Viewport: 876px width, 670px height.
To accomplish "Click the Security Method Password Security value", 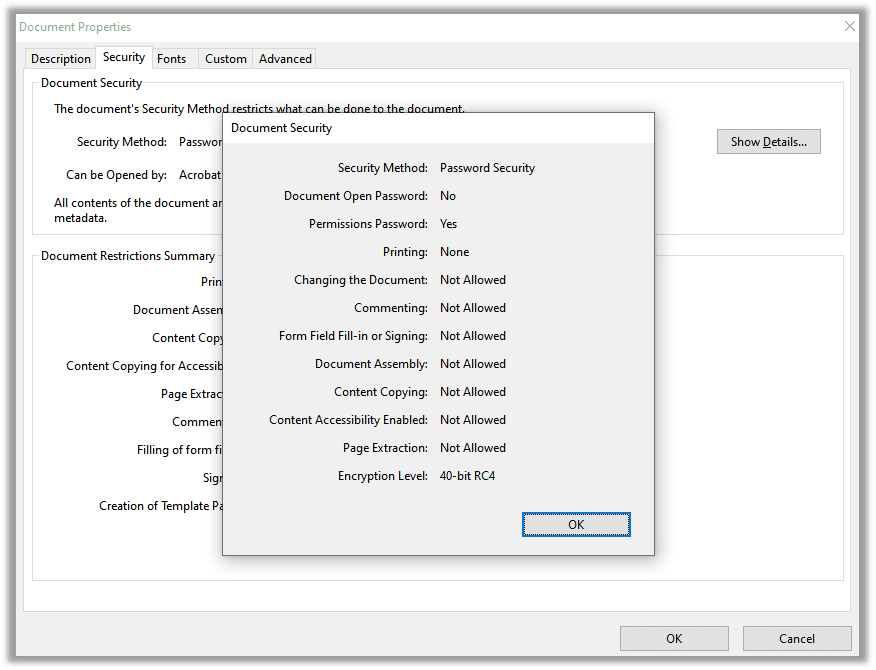I will [x=487, y=167].
